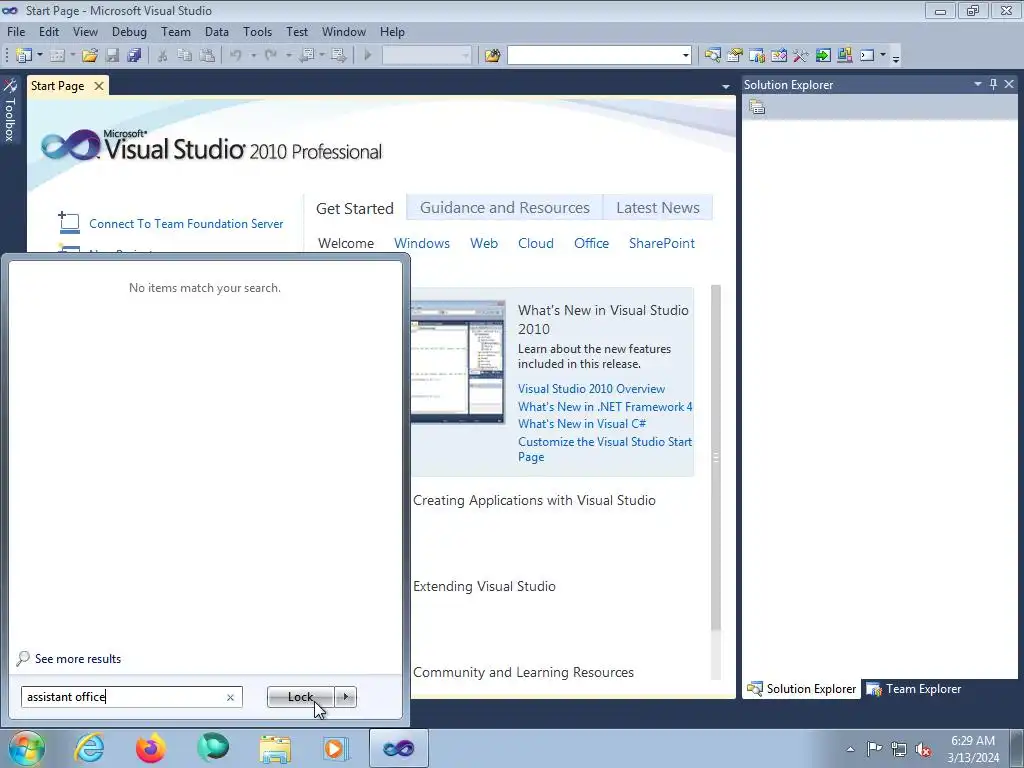
Task: Expand the collapsed Toolbox side panel
Action: [10, 110]
